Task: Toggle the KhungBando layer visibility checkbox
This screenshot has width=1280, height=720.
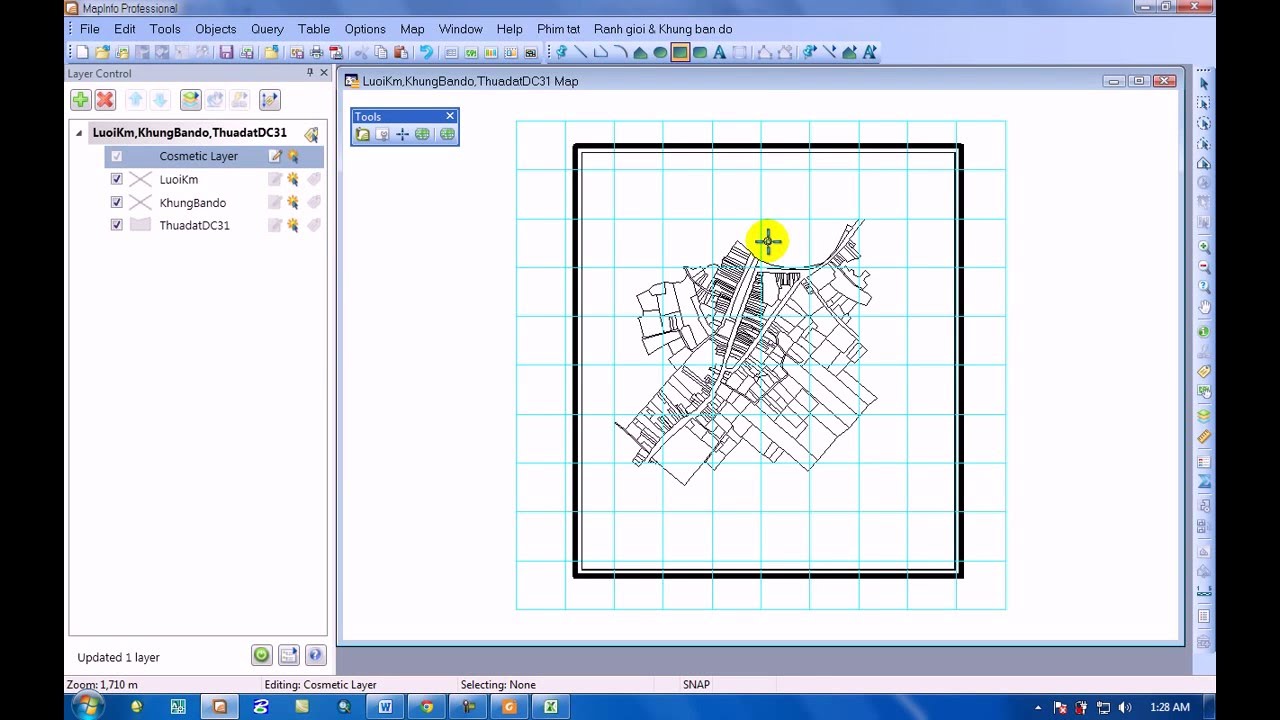Action: coord(117,202)
